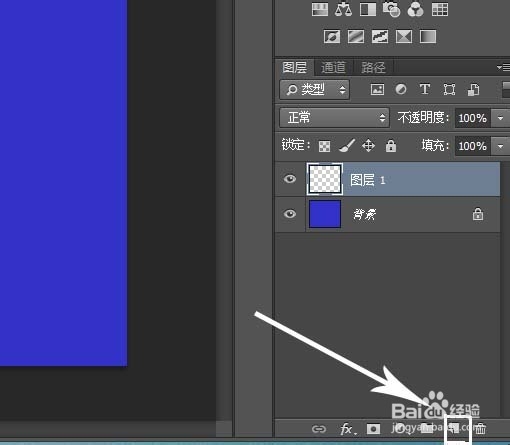Switch to the 通道 tab
Viewport: 510px width, 445px height.
point(333,68)
